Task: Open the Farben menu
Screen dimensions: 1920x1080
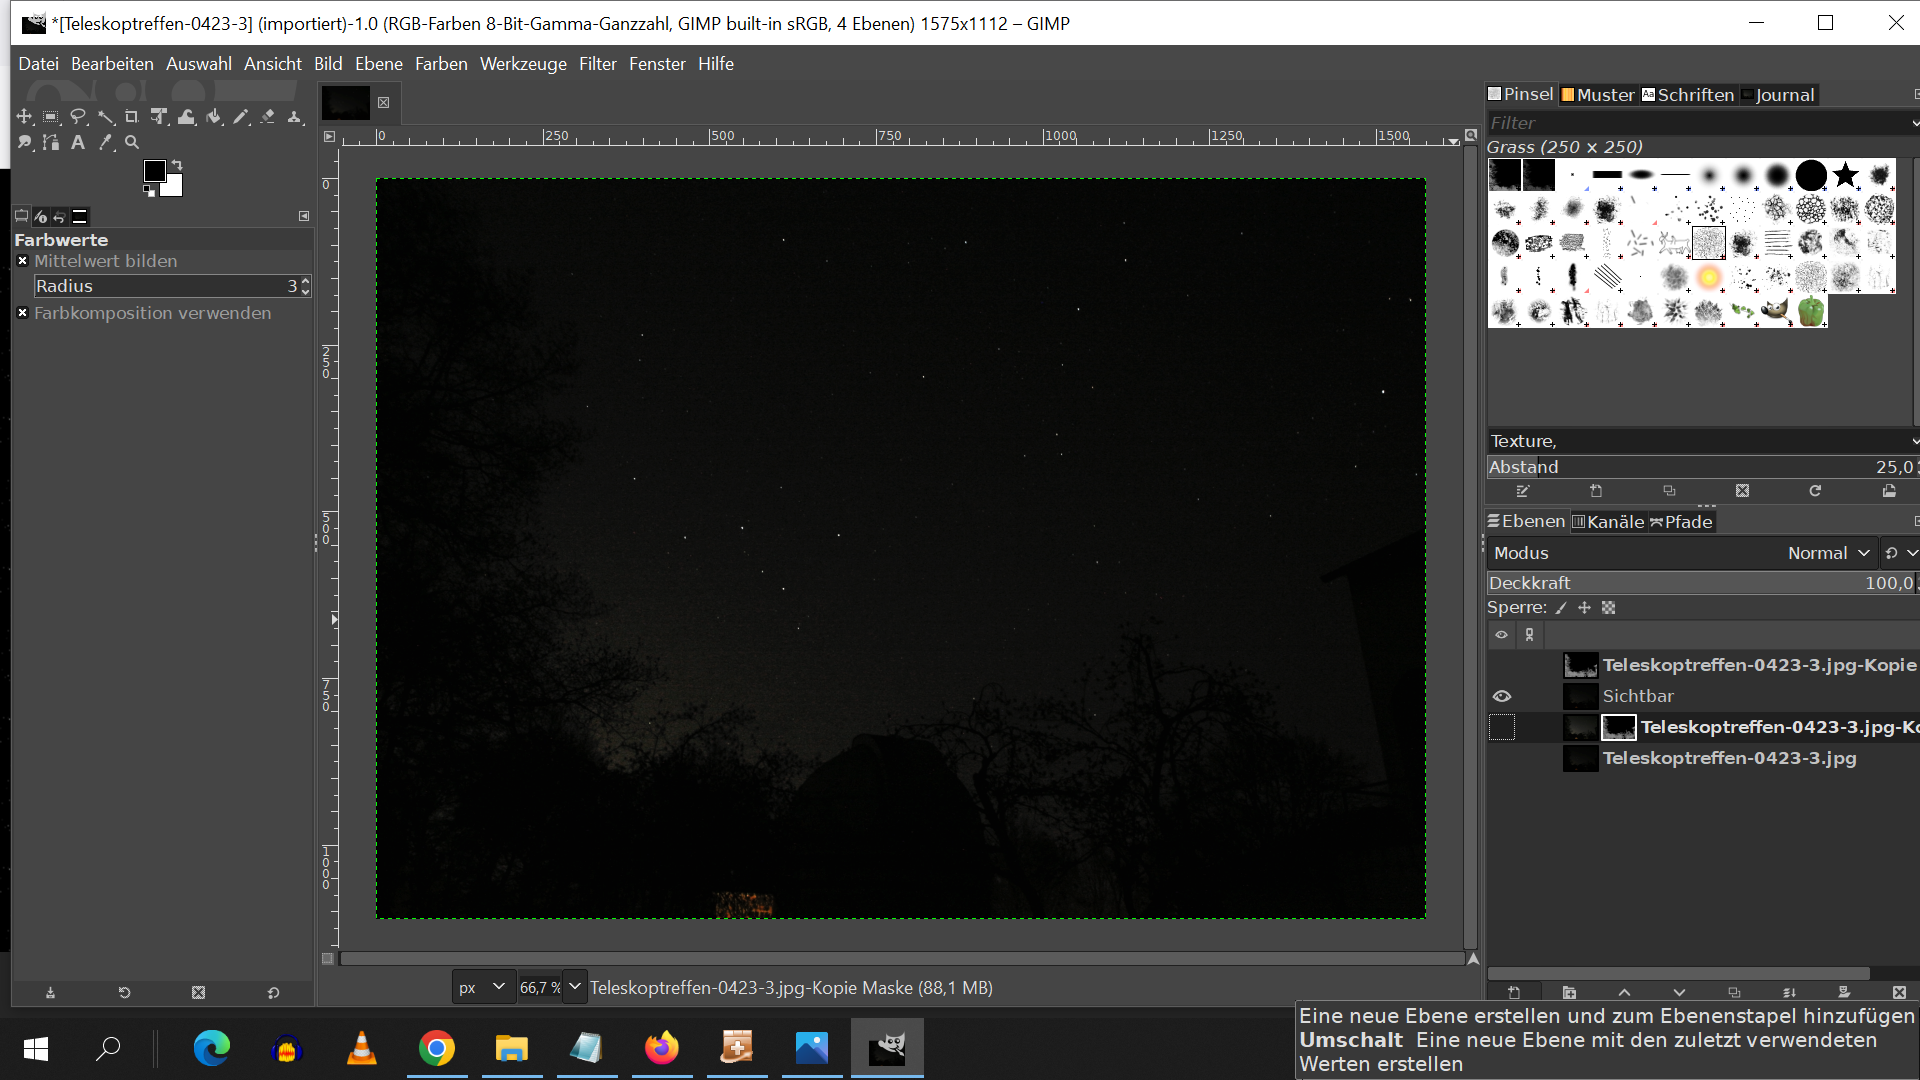Action: click(x=441, y=64)
